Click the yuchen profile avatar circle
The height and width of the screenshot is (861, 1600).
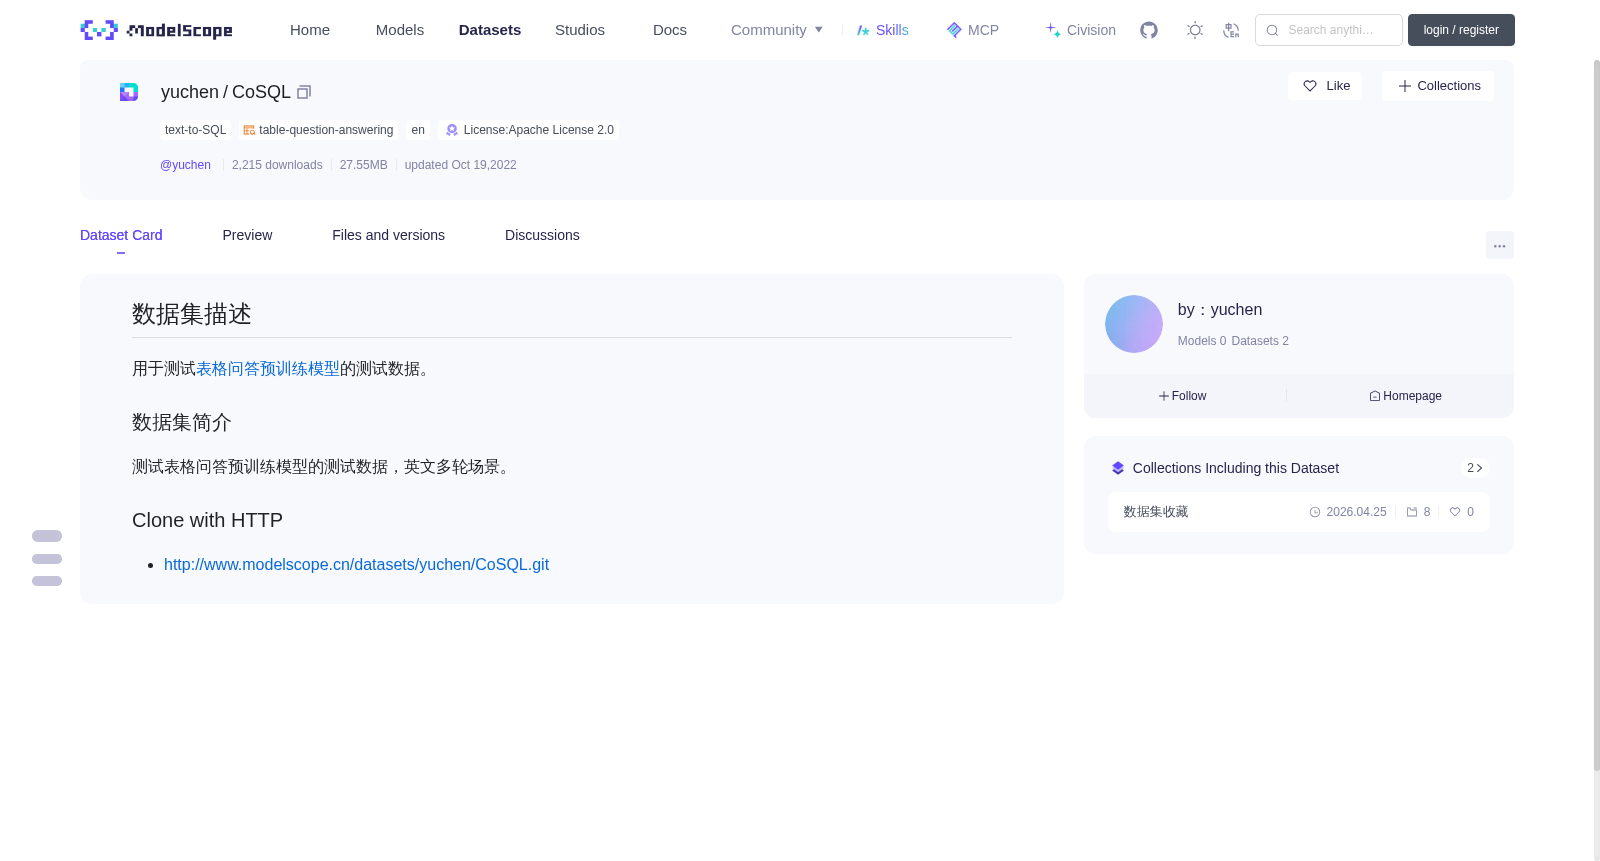(x=1134, y=324)
